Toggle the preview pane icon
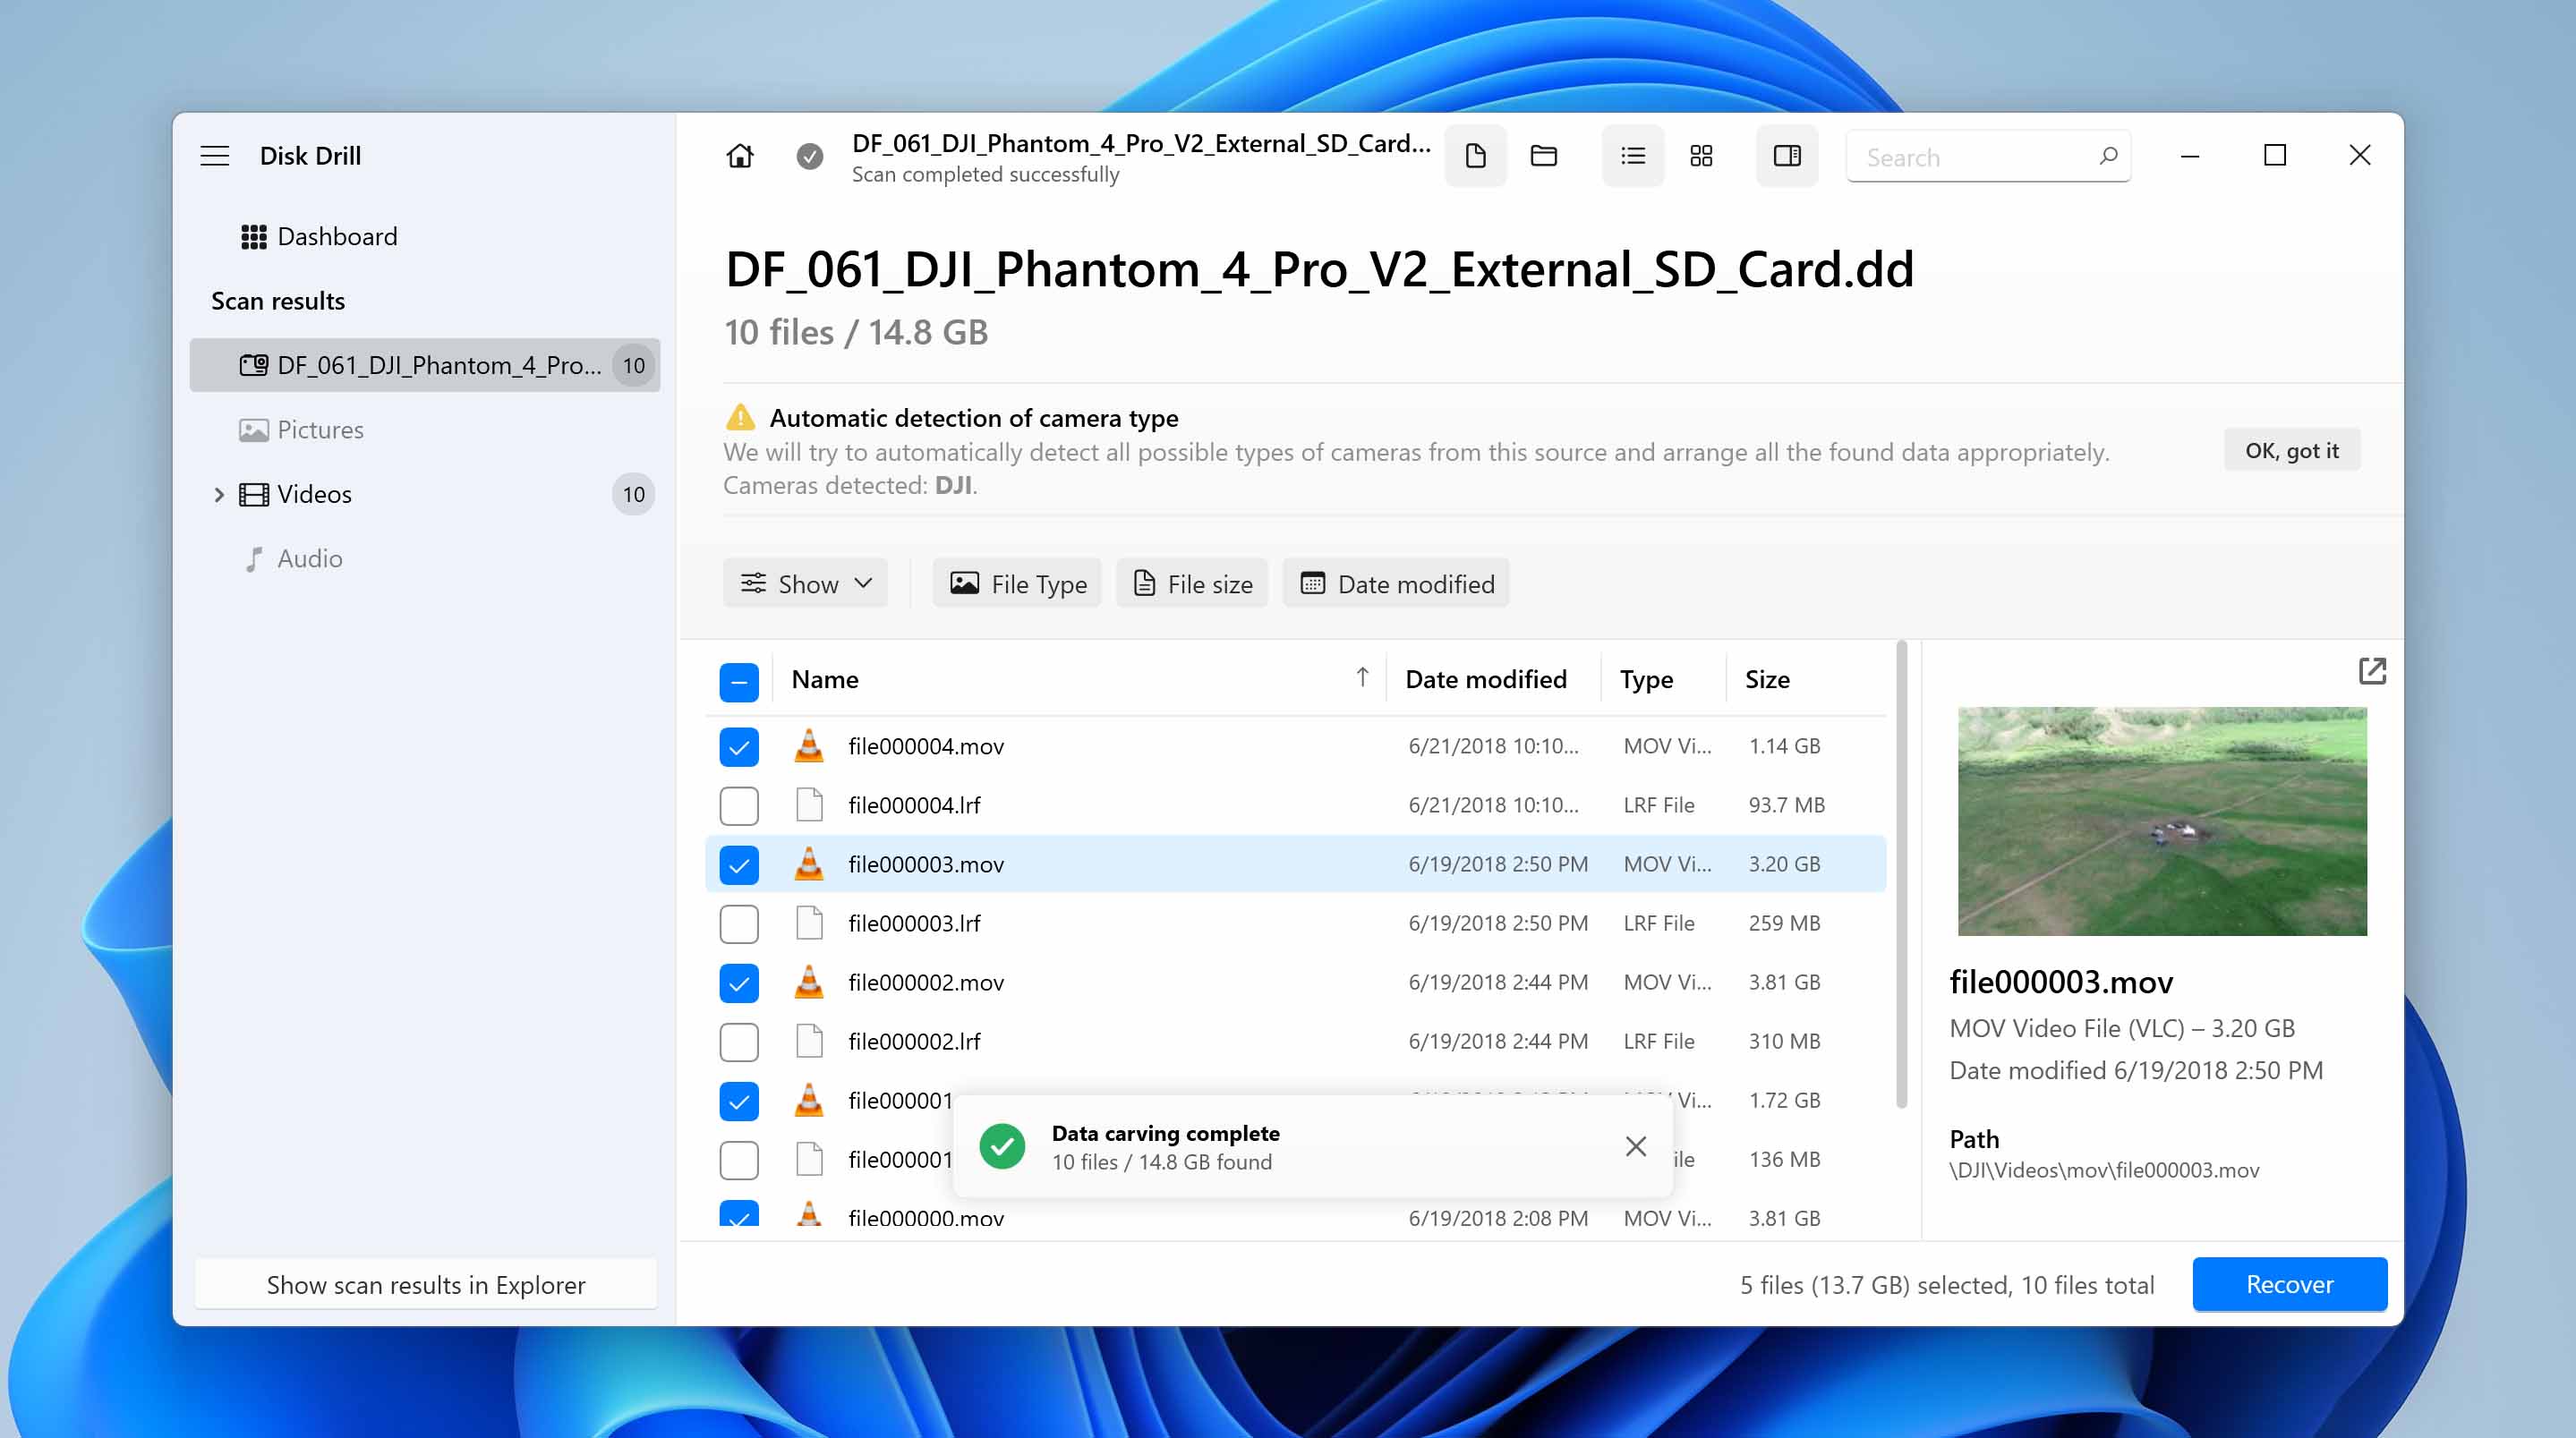 1787,156
